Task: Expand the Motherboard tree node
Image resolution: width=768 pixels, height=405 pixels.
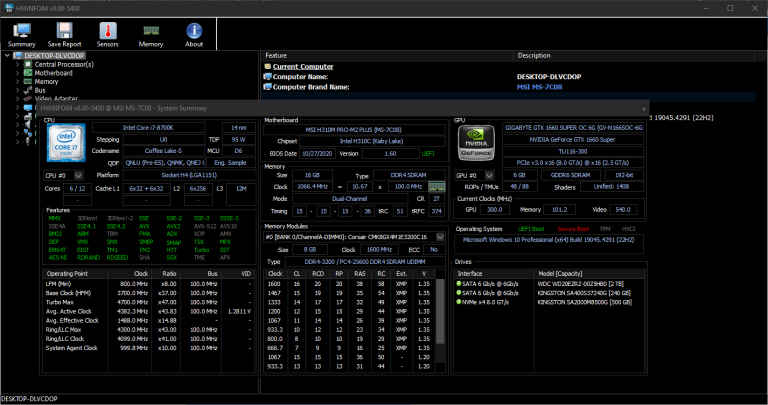Action: click(x=17, y=73)
